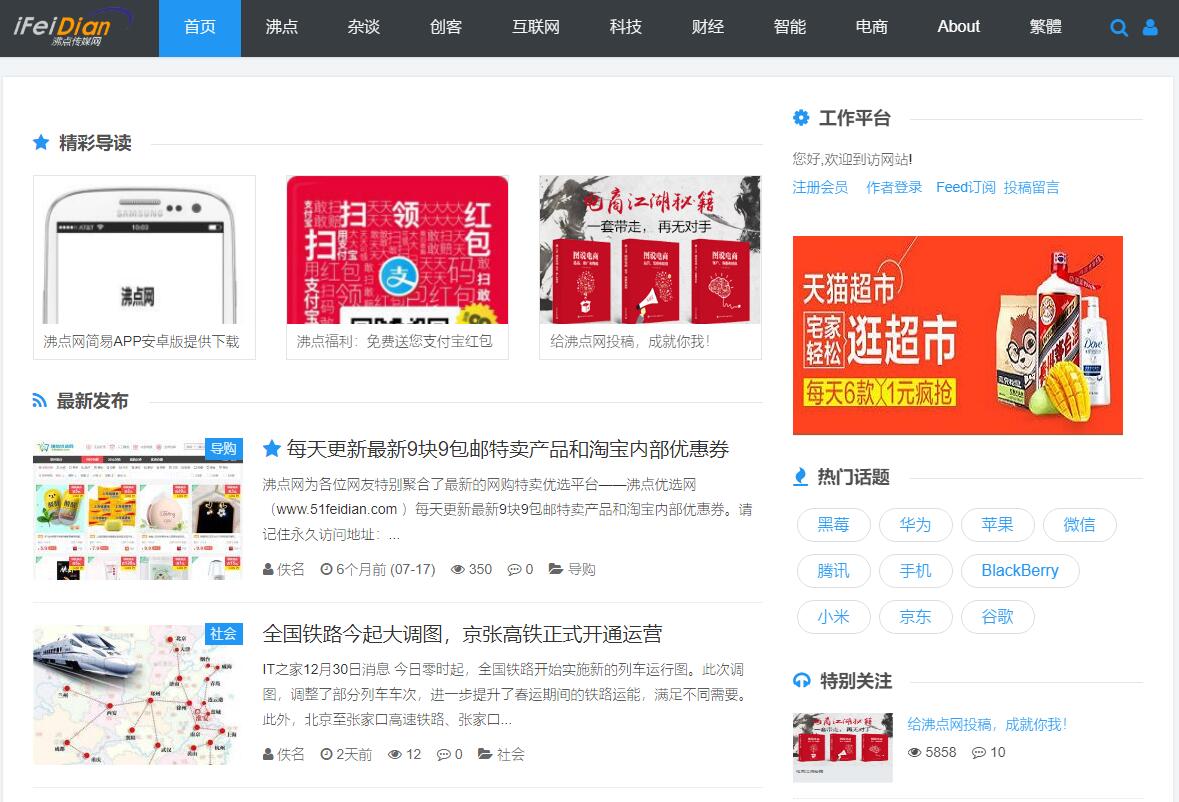
Task: Select the 黑莓 hot topic tag
Action: pyautogui.click(x=834, y=525)
